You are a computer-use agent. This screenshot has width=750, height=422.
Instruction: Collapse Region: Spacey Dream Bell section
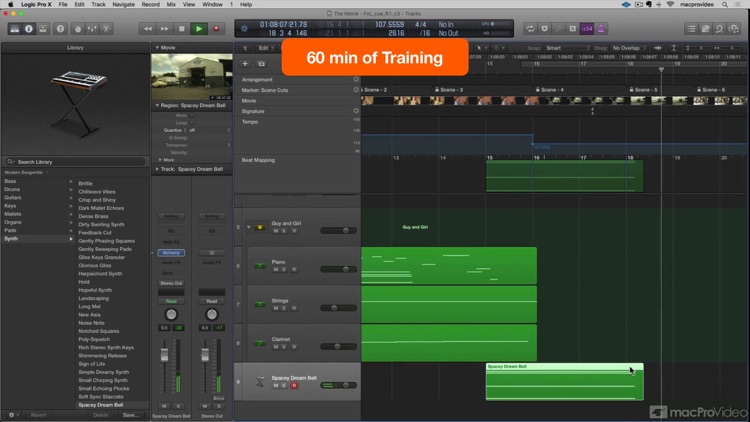coord(157,105)
